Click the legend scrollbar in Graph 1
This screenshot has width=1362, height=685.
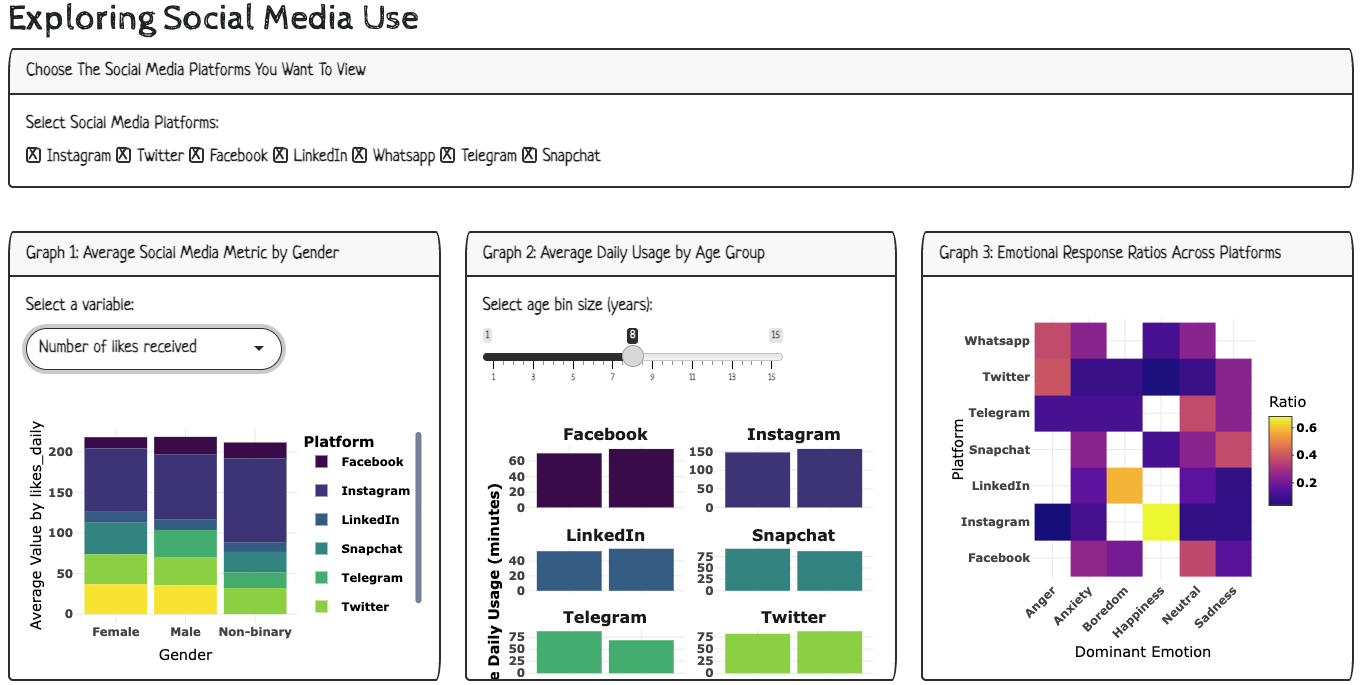tap(418, 517)
